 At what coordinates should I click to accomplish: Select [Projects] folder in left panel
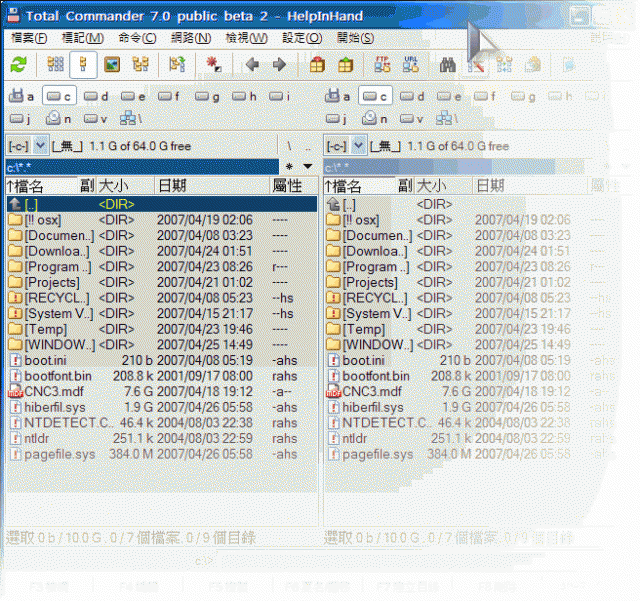click(x=162, y=283)
